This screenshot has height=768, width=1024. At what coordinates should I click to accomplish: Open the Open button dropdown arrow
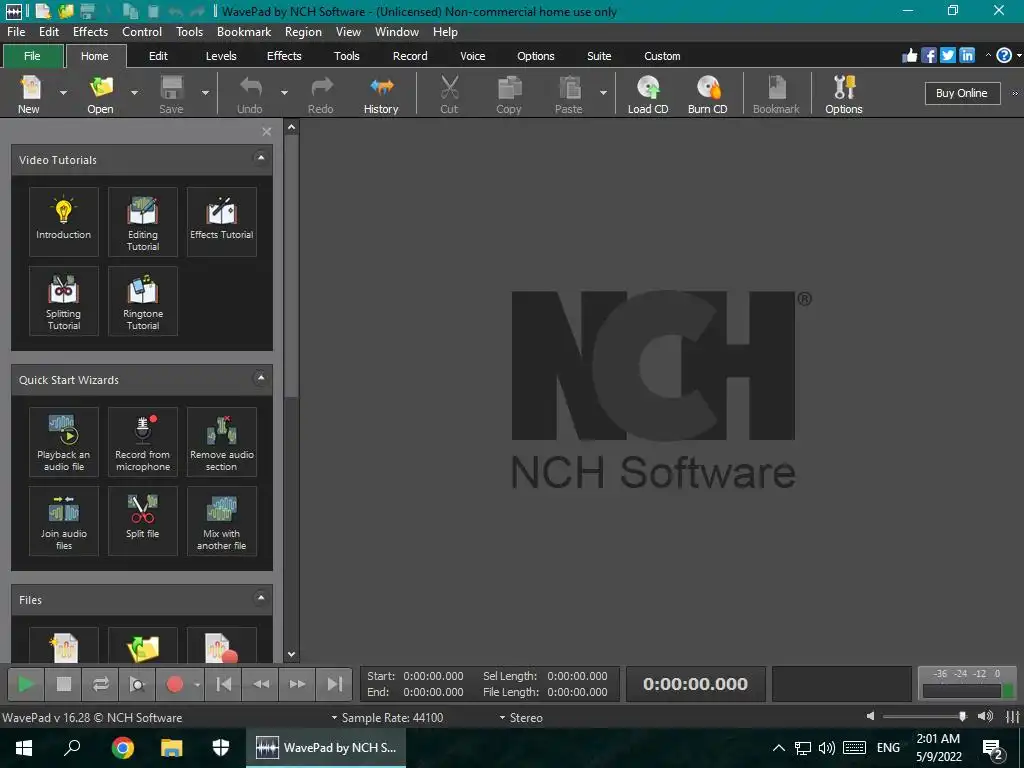tap(135, 93)
